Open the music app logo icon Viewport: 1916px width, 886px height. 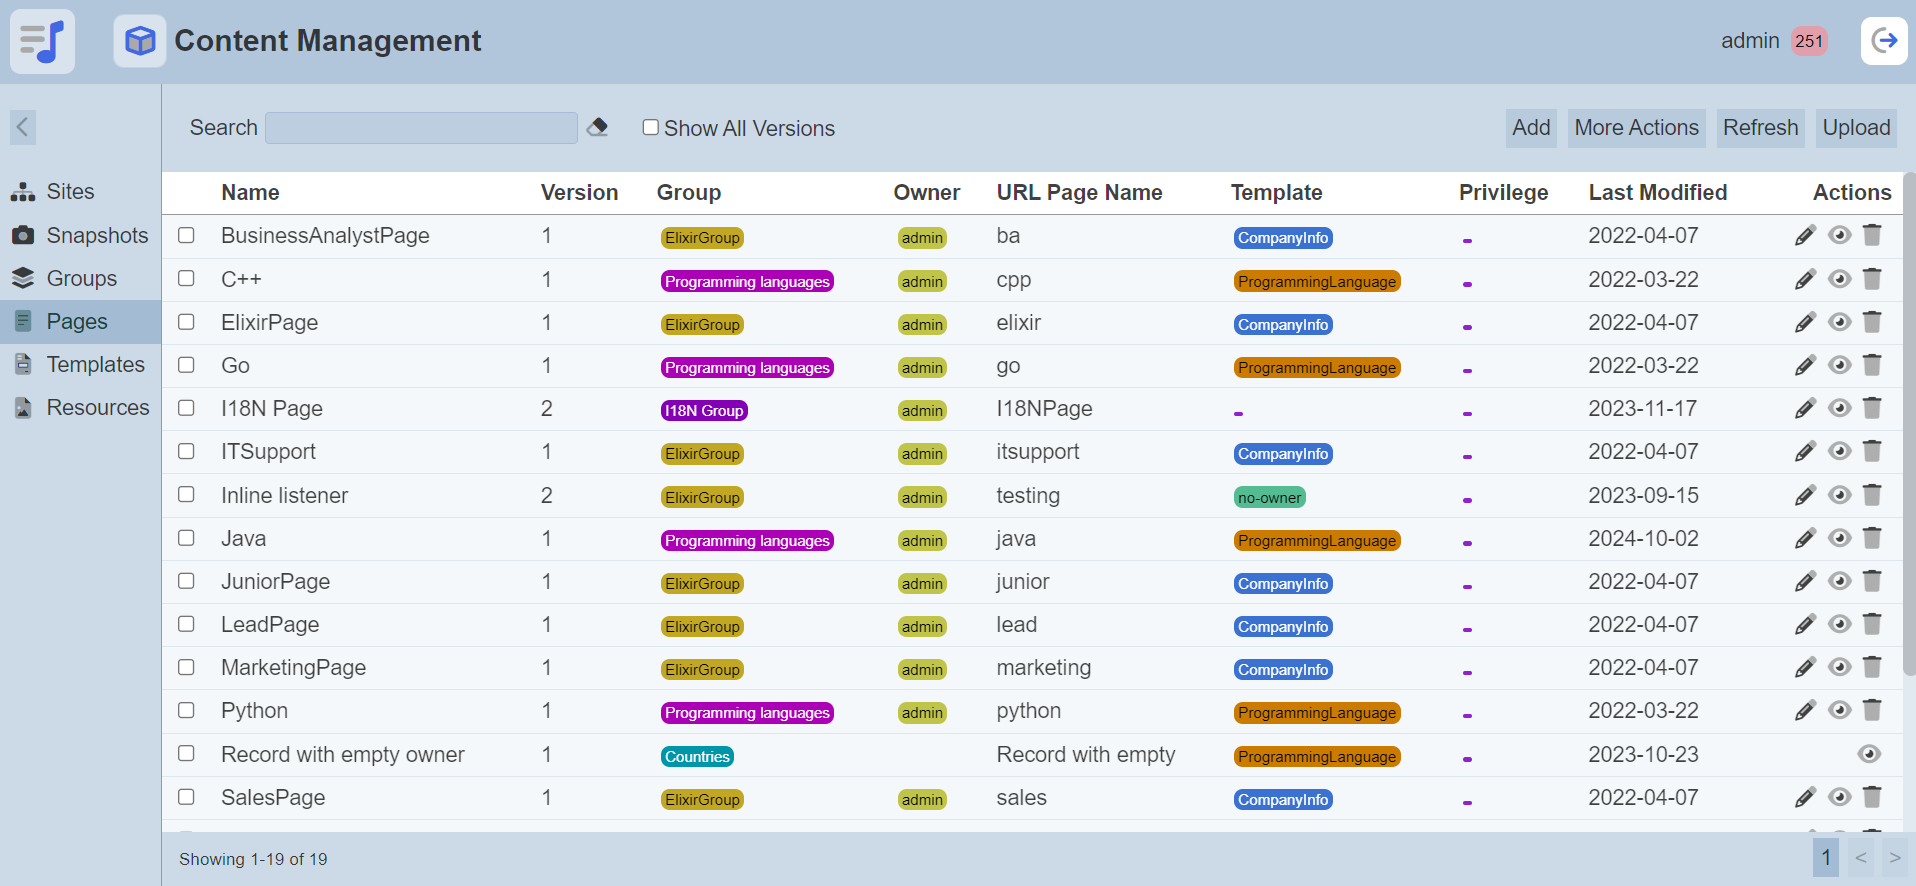point(42,41)
